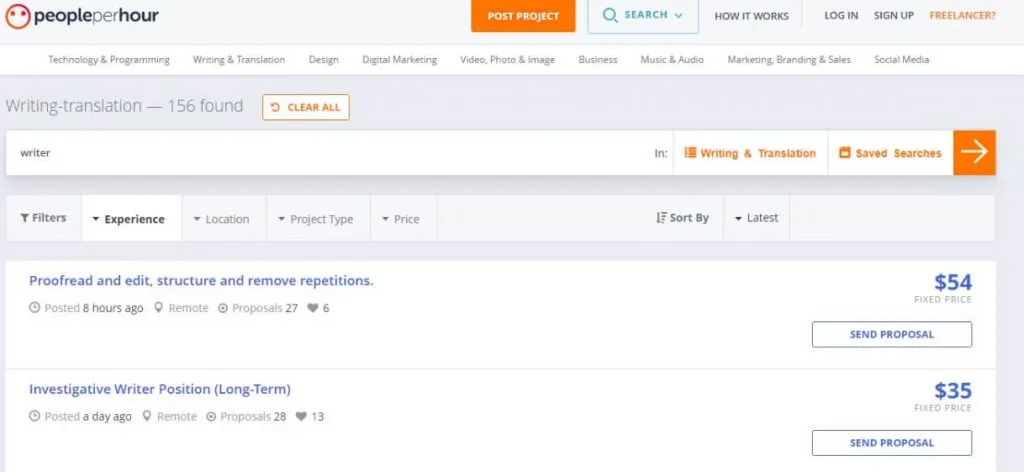Click the '$54' price text

click(953, 282)
